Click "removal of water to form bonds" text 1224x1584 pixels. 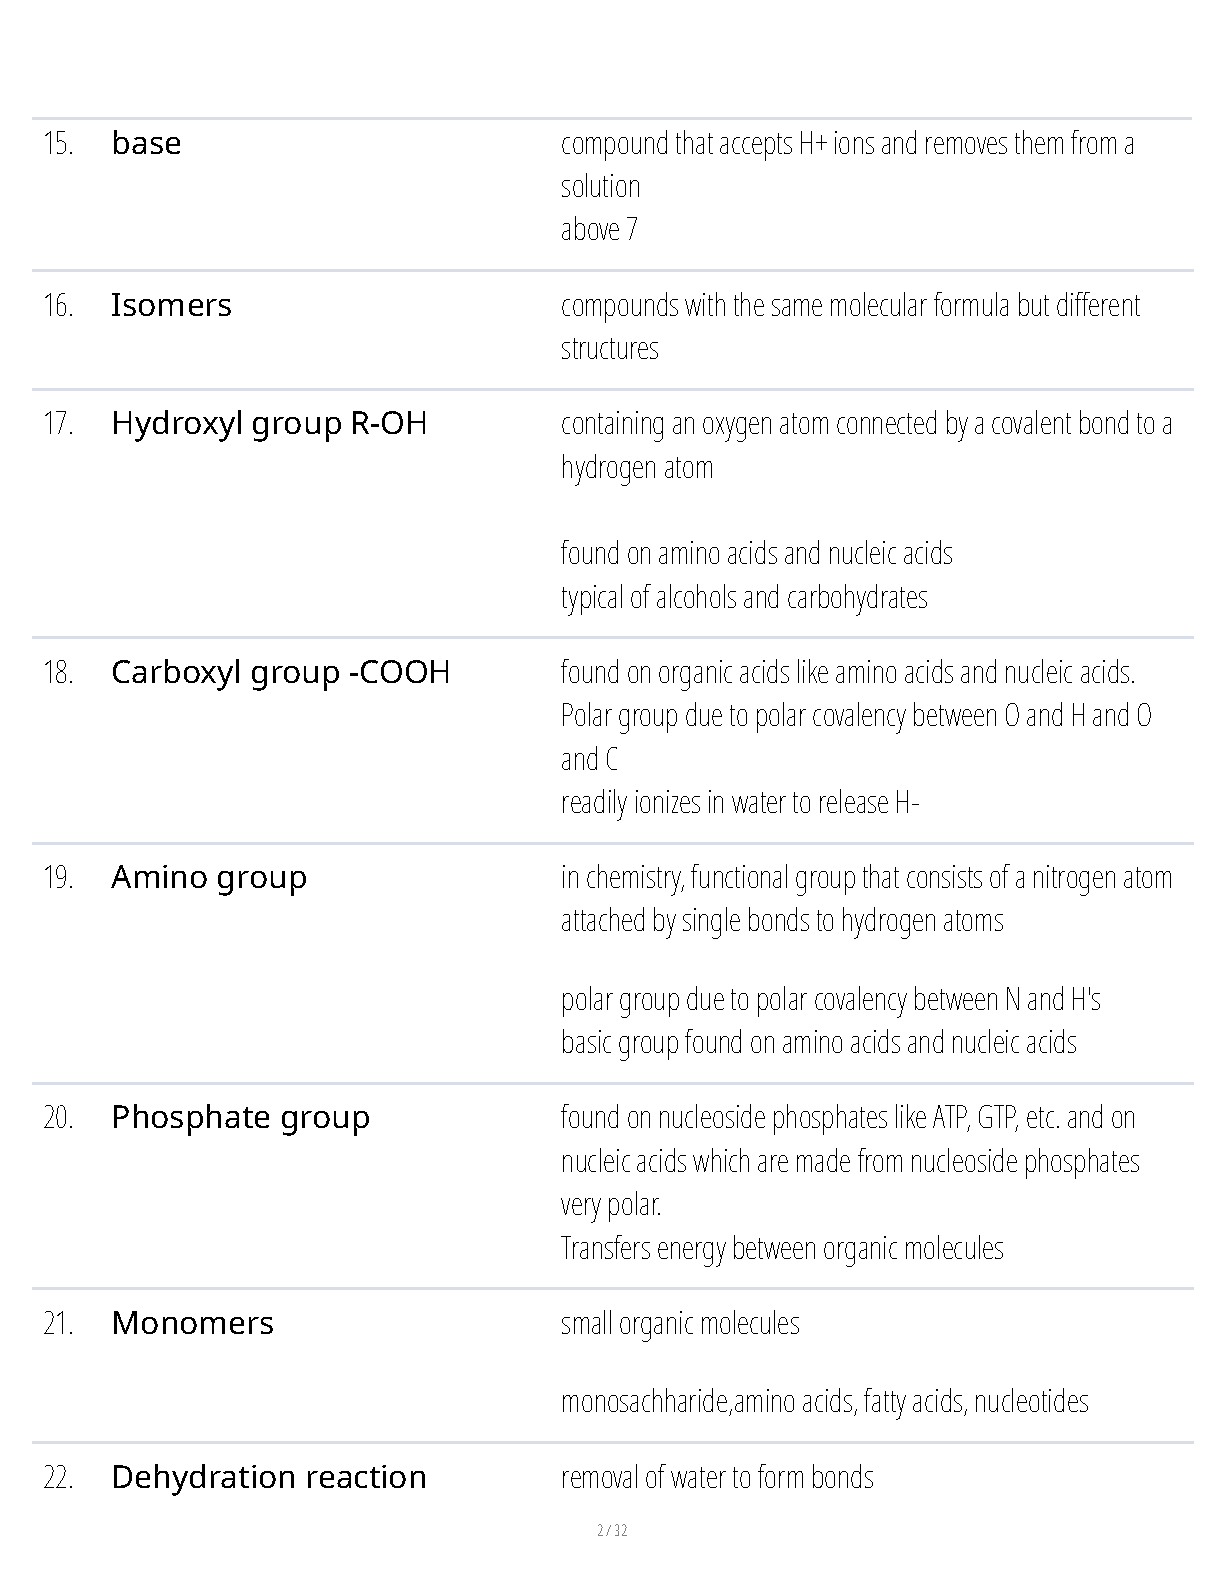point(717,1477)
